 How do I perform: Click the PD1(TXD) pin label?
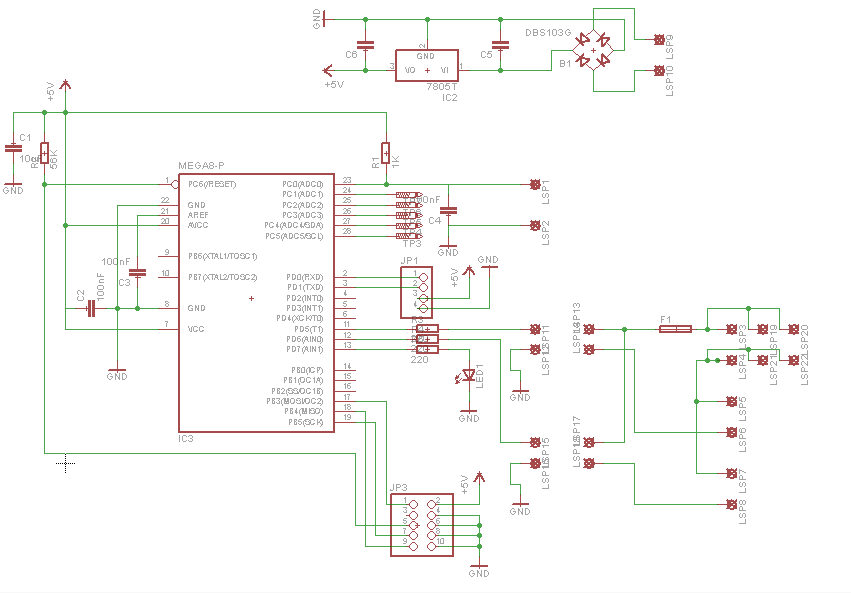coord(304,288)
